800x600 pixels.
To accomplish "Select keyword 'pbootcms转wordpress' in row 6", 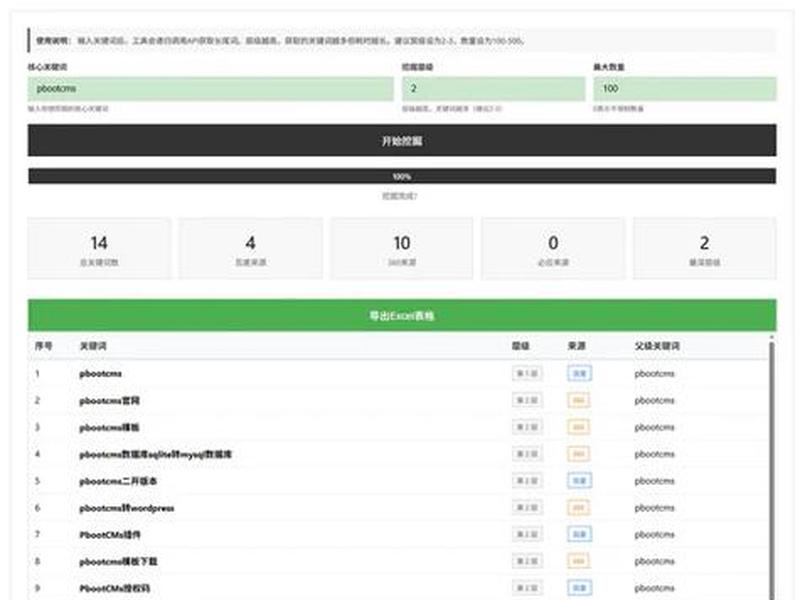I will [x=127, y=508].
